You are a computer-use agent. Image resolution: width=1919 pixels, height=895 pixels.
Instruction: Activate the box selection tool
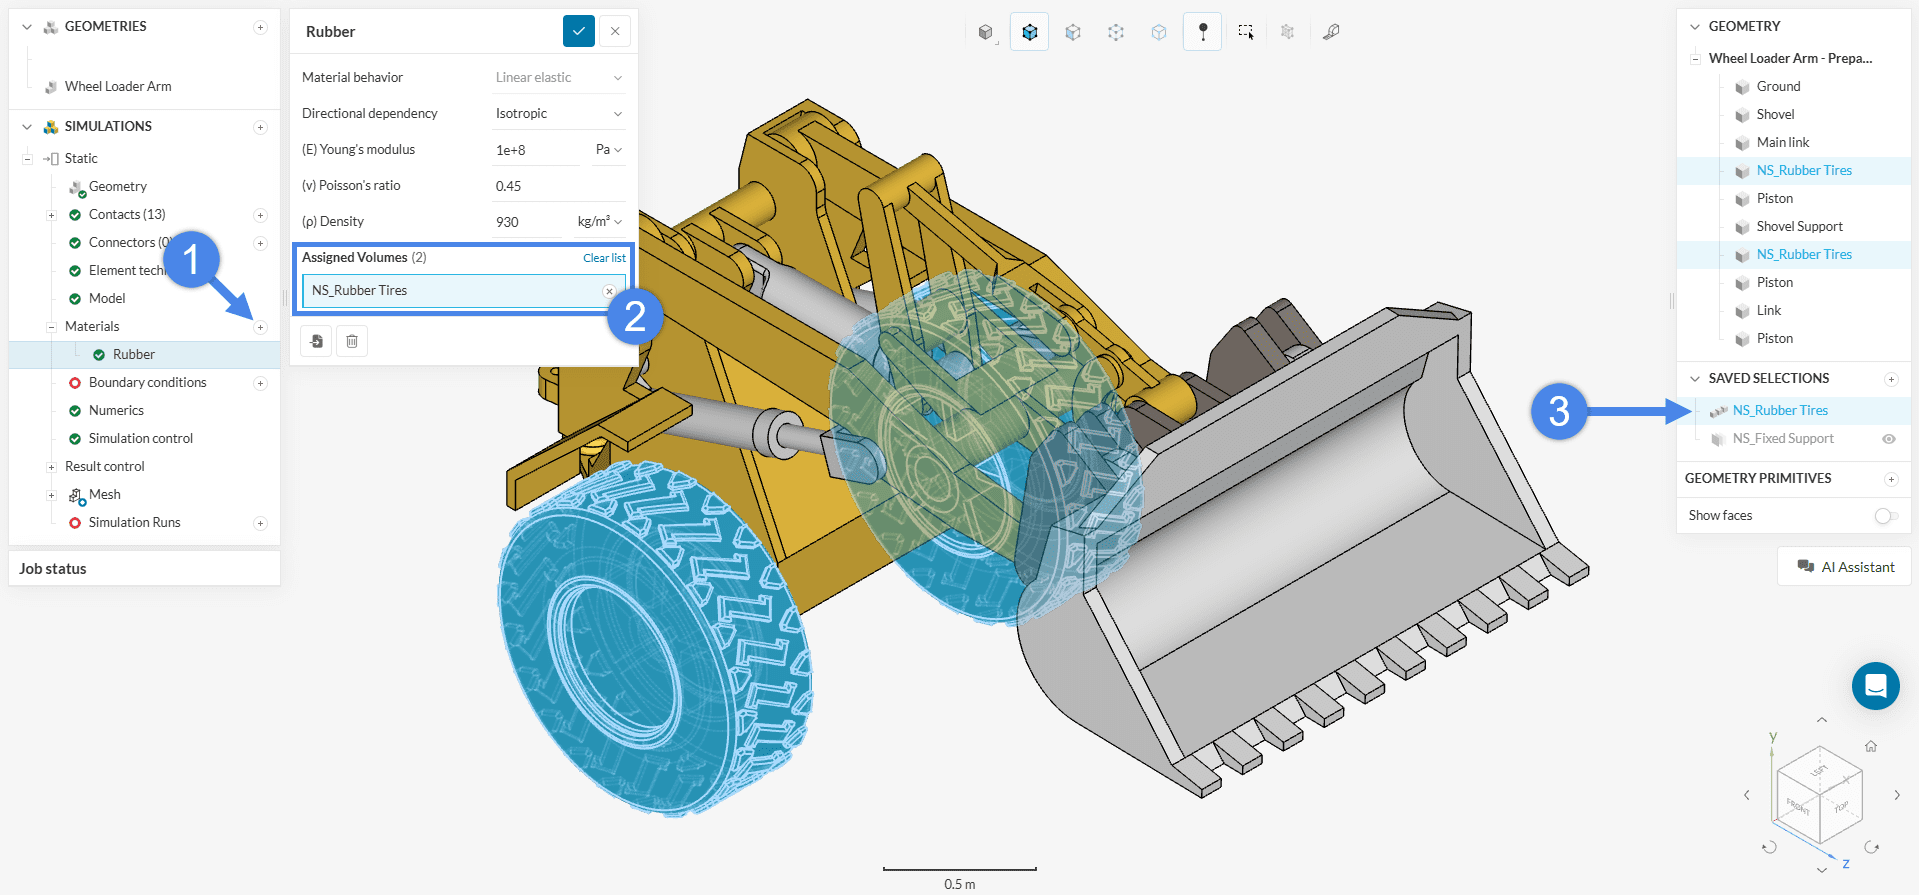click(x=1245, y=32)
